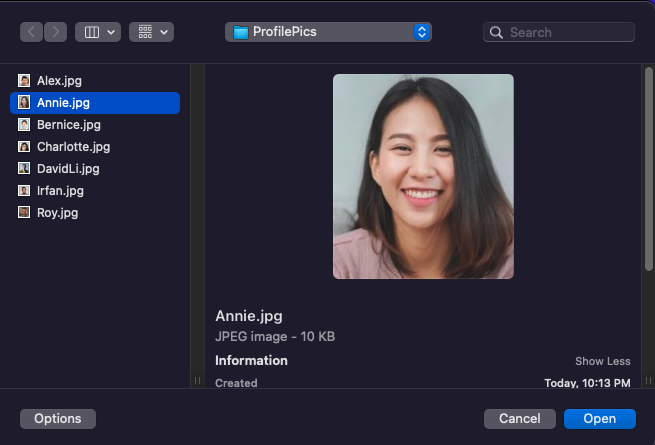Pick the DavidLi.jpg file icon
Image resolution: width=655 pixels, height=445 pixels.
[25, 169]
